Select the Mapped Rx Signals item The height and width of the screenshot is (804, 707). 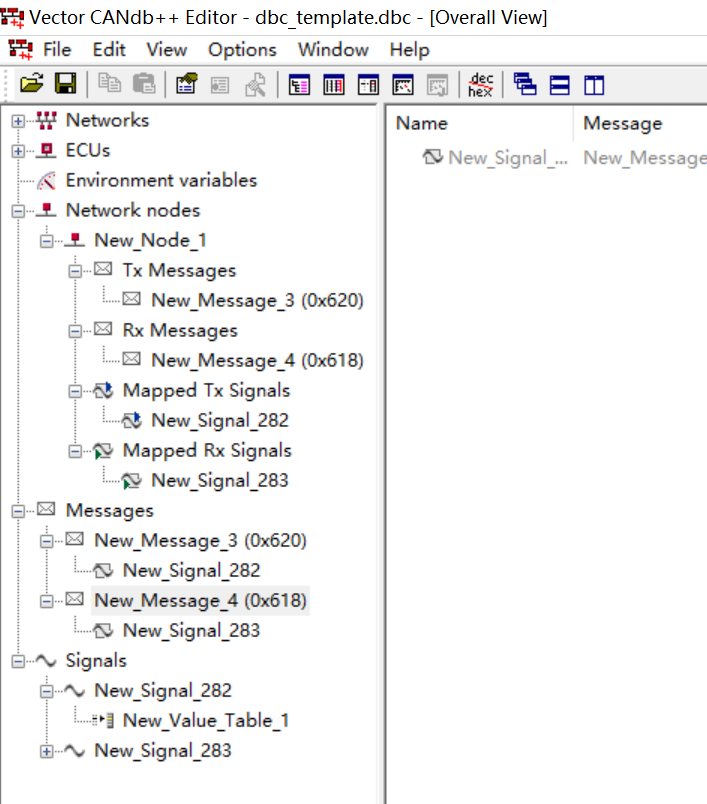pyautogui.click(x=207, y=451)
